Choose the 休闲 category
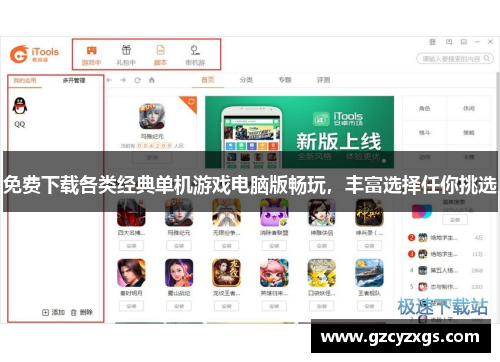The width and height of the screenshot is (500, 362). point(469,108)
